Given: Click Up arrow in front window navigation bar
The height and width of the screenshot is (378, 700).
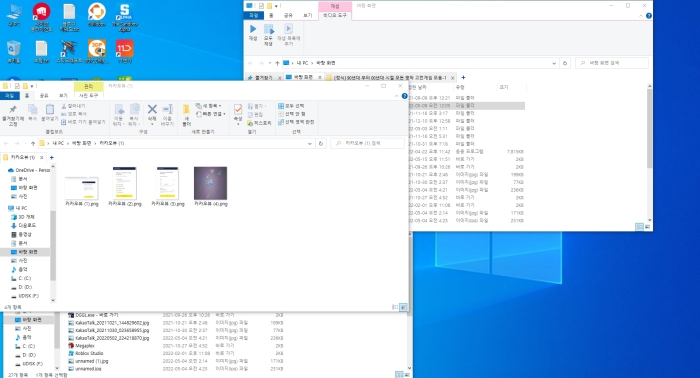Looking at the screenshot, I should coord(33,144).
